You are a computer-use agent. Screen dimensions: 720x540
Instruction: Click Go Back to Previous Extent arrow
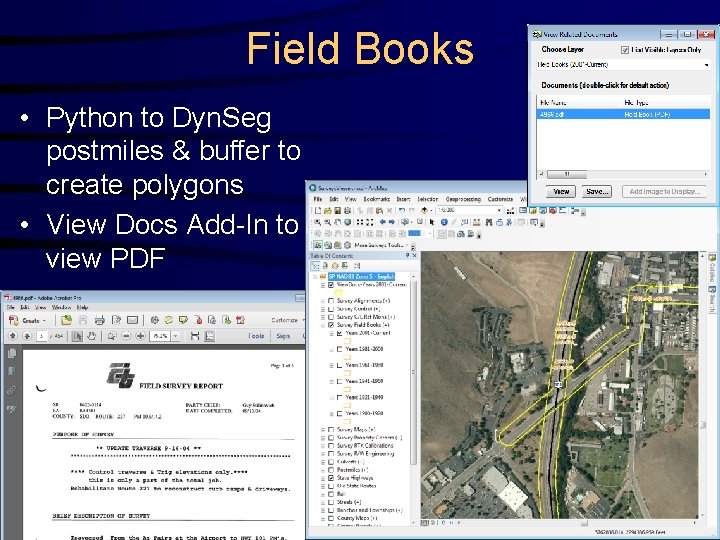382,222
